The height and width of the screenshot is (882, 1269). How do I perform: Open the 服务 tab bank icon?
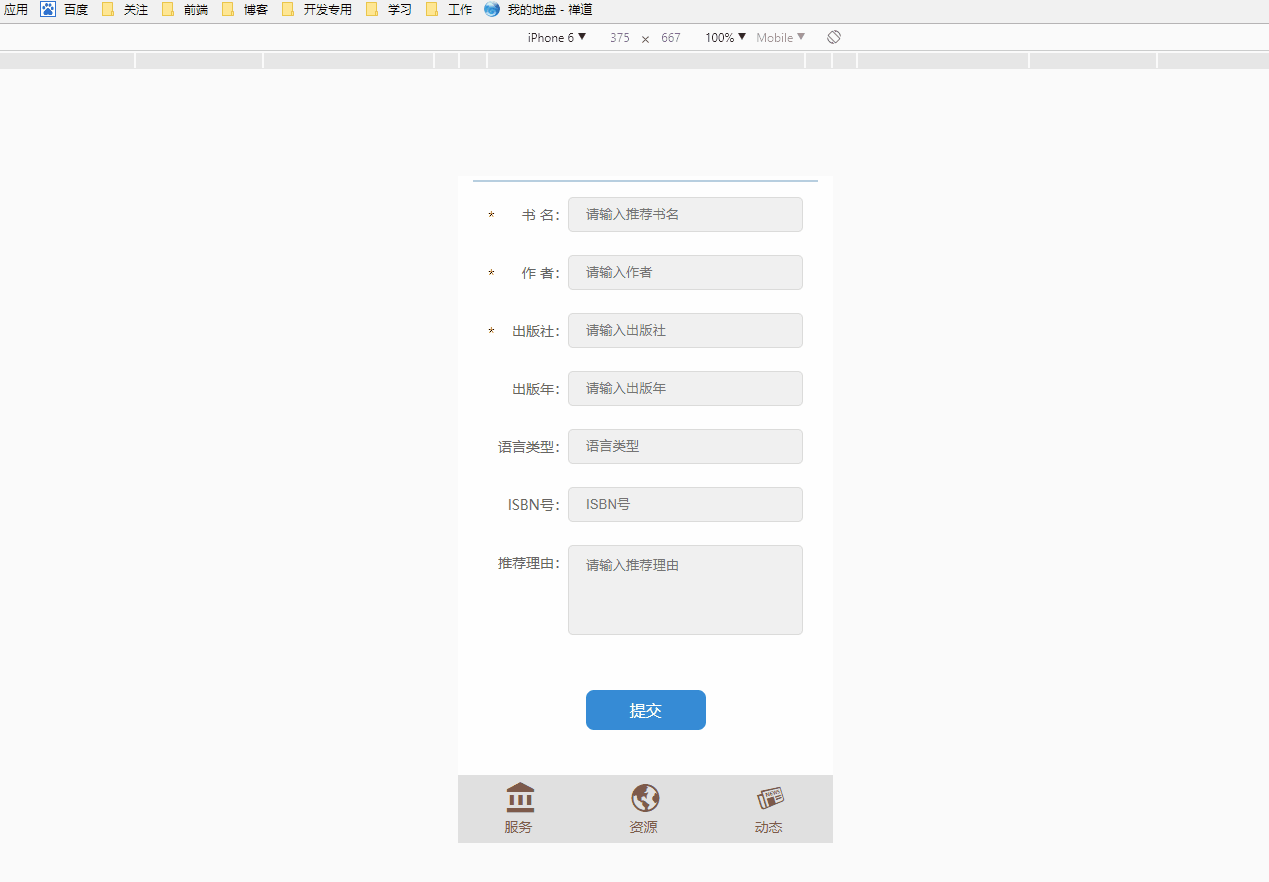pyautogui.click(x=520, y=798)
